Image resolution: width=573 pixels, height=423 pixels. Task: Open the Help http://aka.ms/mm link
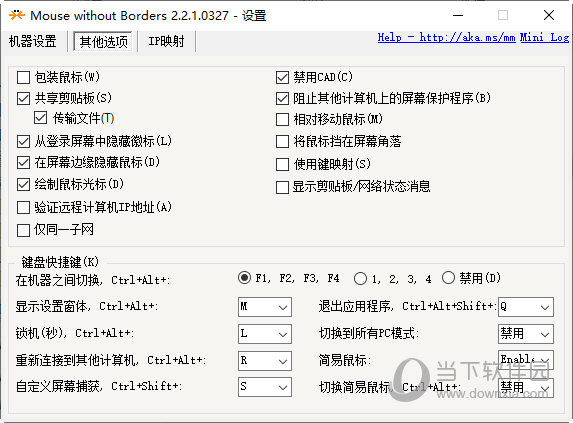click(x=446, y=37)
